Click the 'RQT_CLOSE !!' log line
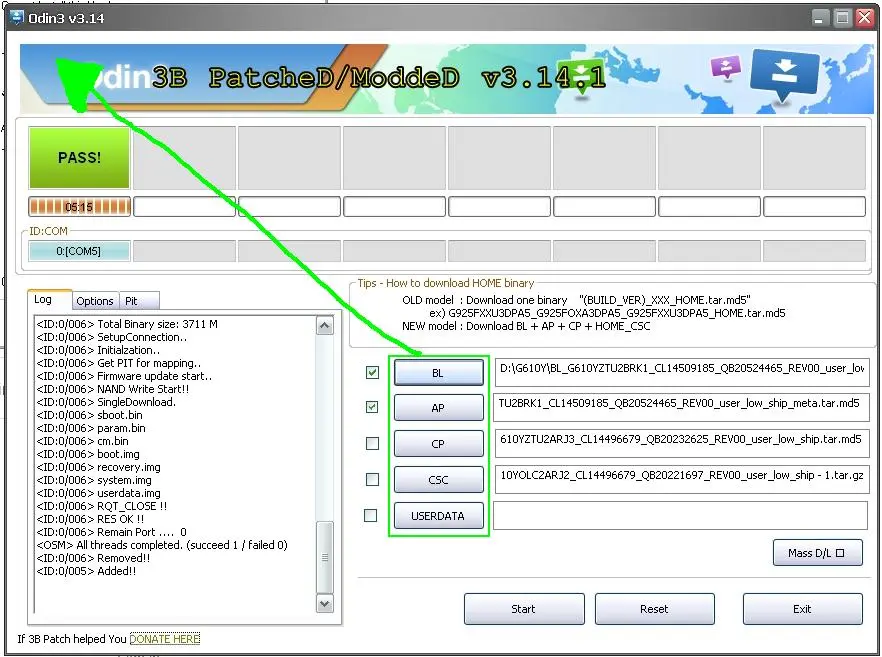 (x=102, y=506)
